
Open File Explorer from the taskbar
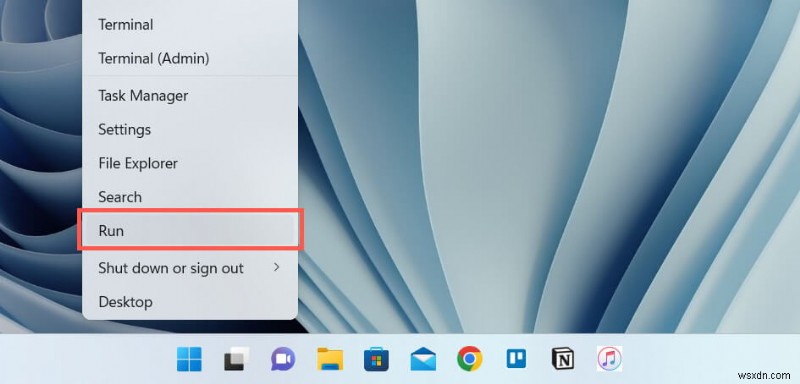(x=330, y=359)
